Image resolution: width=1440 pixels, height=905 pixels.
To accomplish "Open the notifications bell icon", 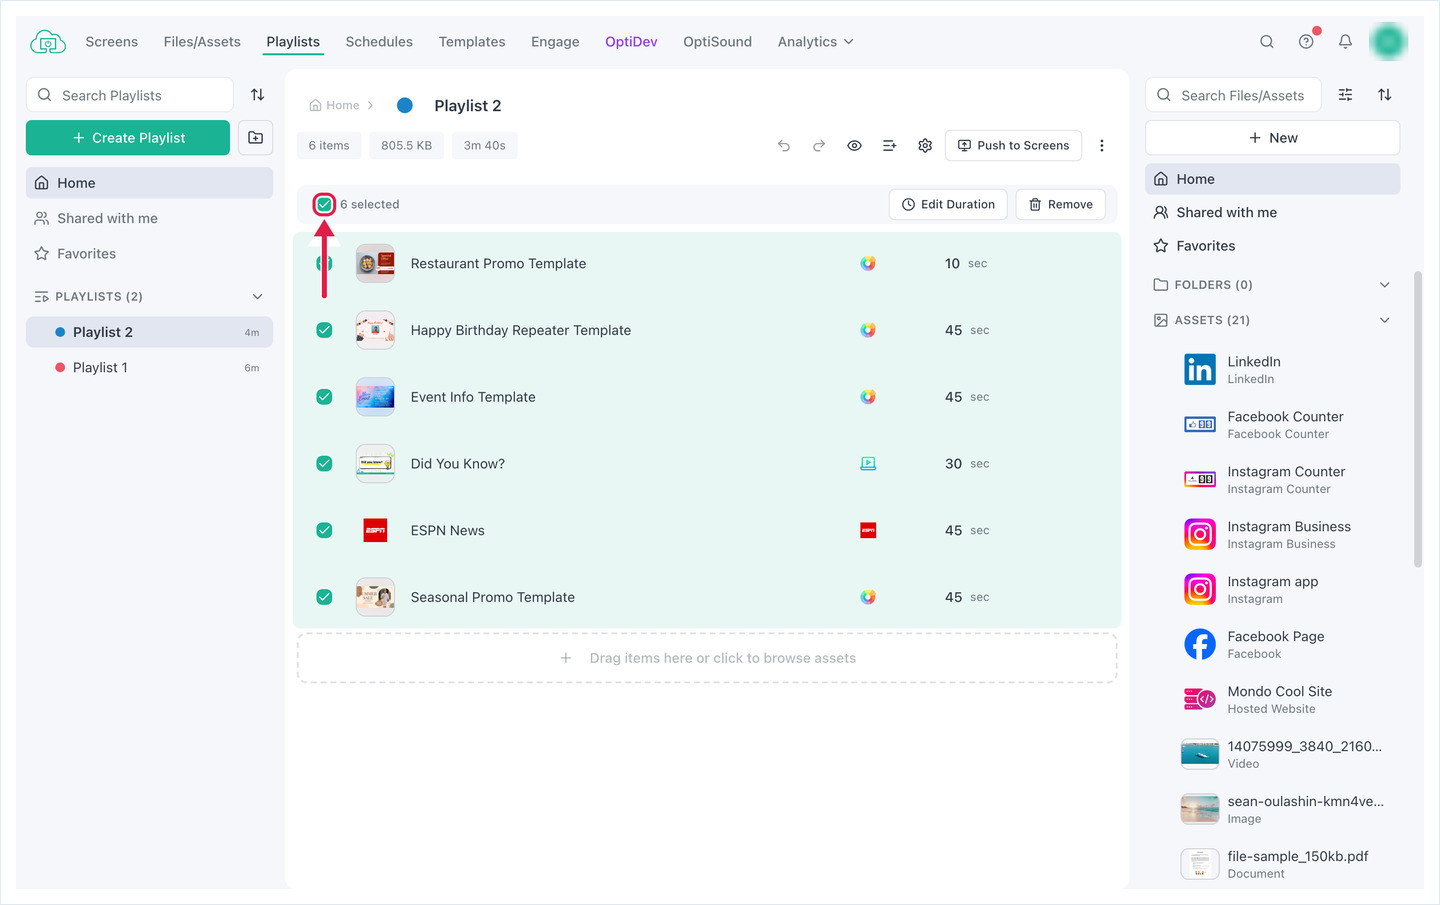I will tap(1345, 42).
